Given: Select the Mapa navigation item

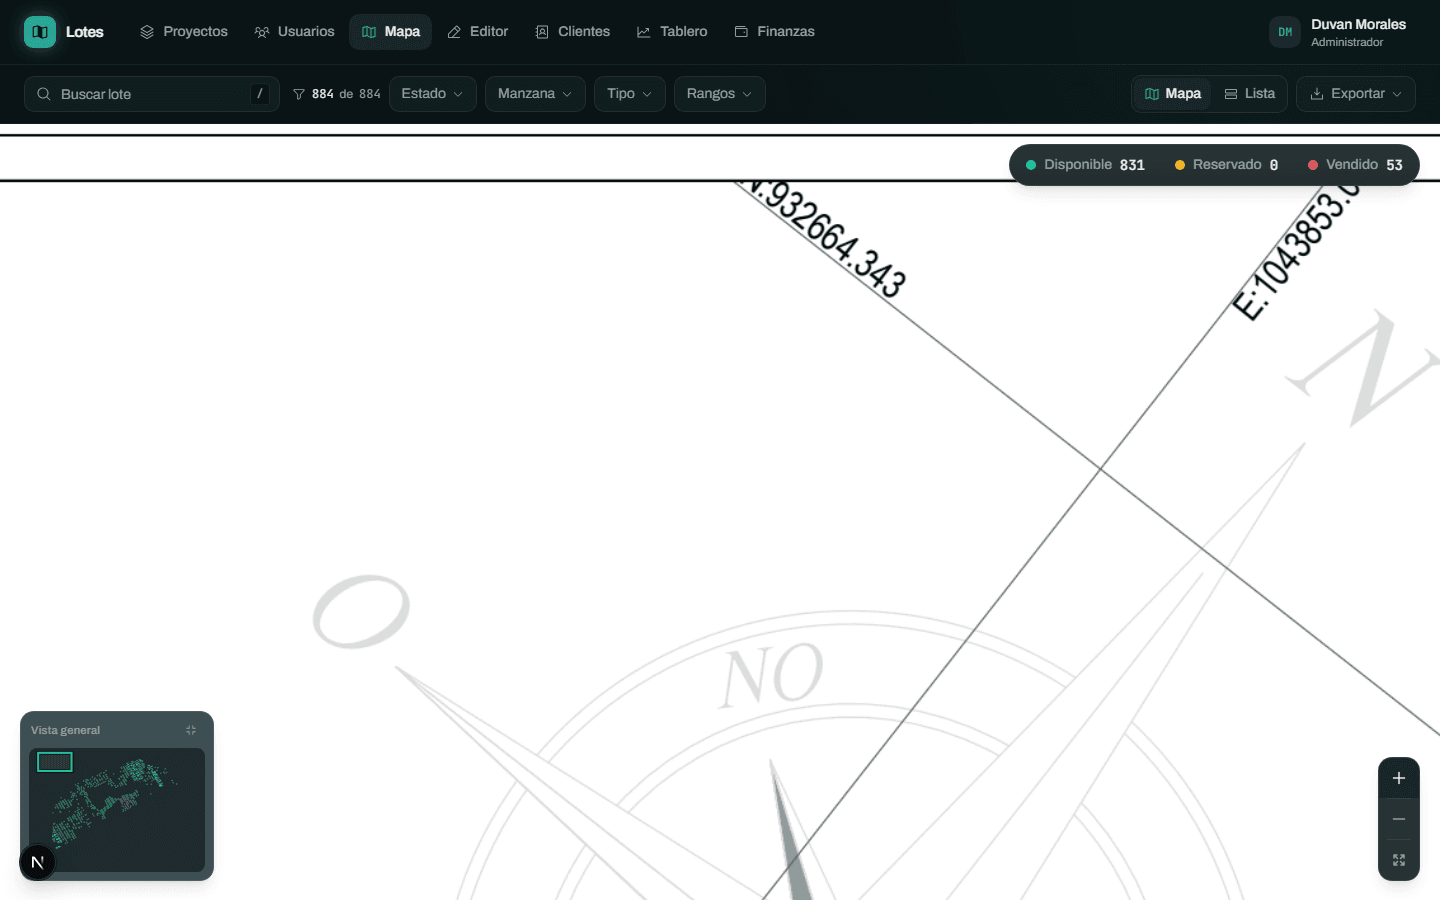Looking at the screenshot, I should coord(391,32).
